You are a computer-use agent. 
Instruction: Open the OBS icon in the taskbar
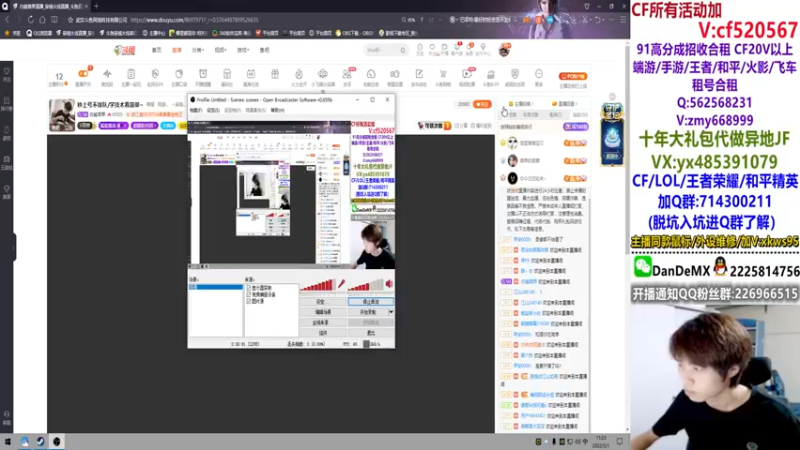point(57,441)
